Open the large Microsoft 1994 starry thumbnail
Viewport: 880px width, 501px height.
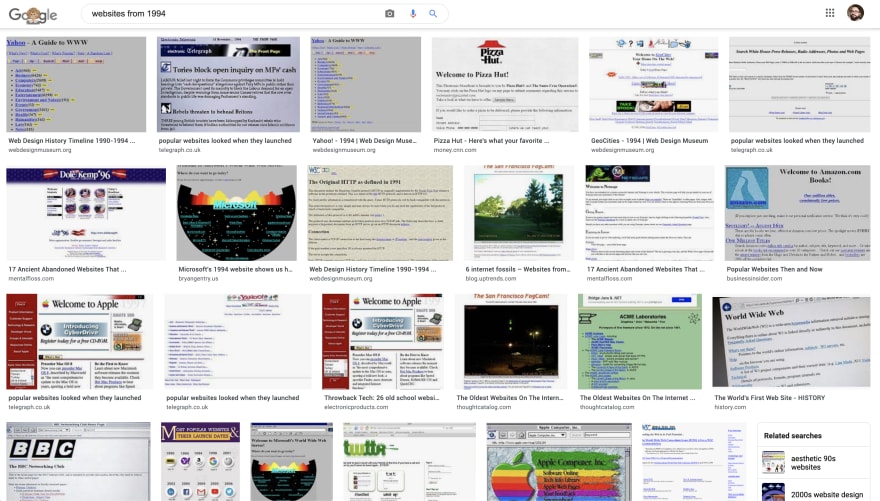(236, 213)
